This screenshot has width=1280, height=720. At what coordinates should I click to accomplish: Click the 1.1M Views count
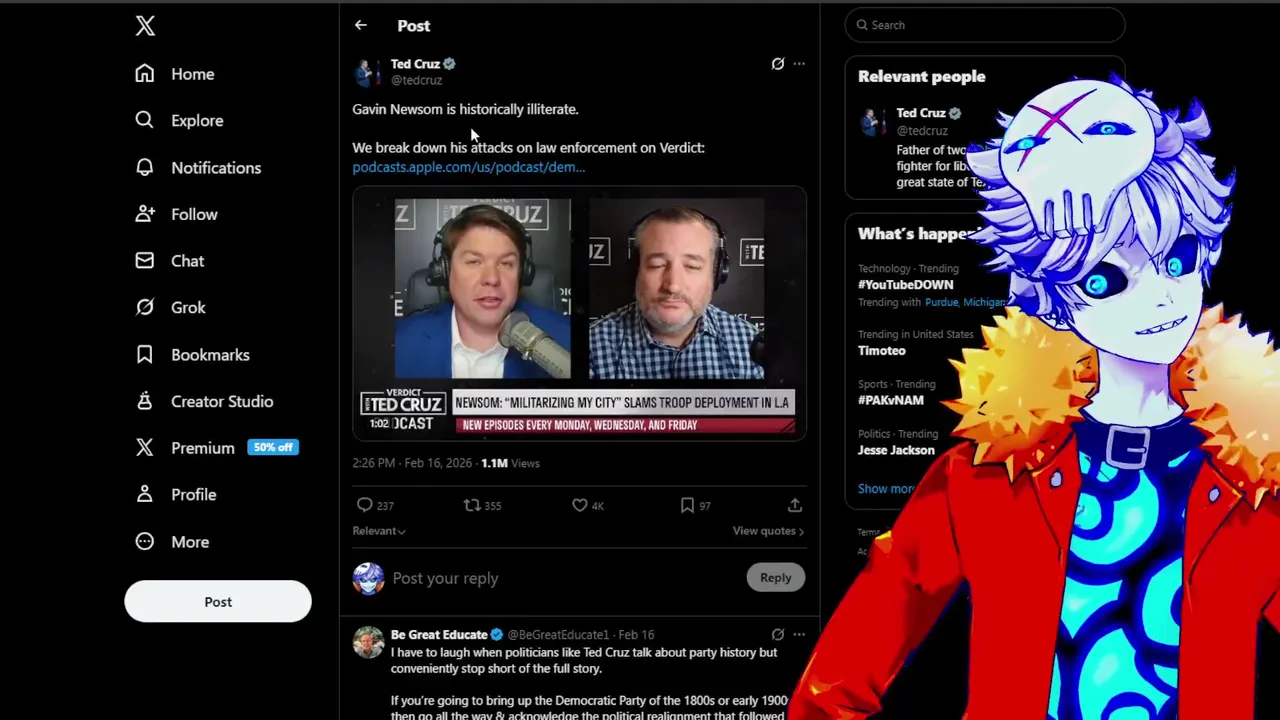click(510, 463)
